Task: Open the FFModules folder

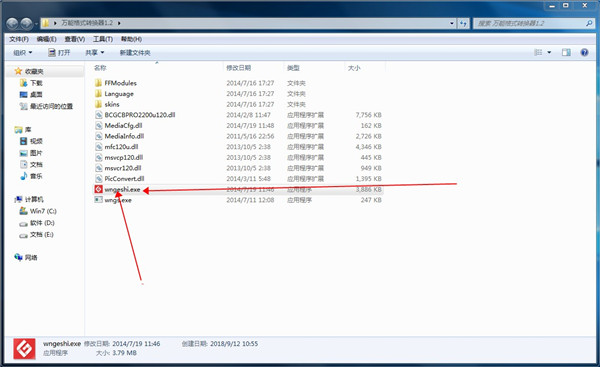Action: tap(120, 83)
